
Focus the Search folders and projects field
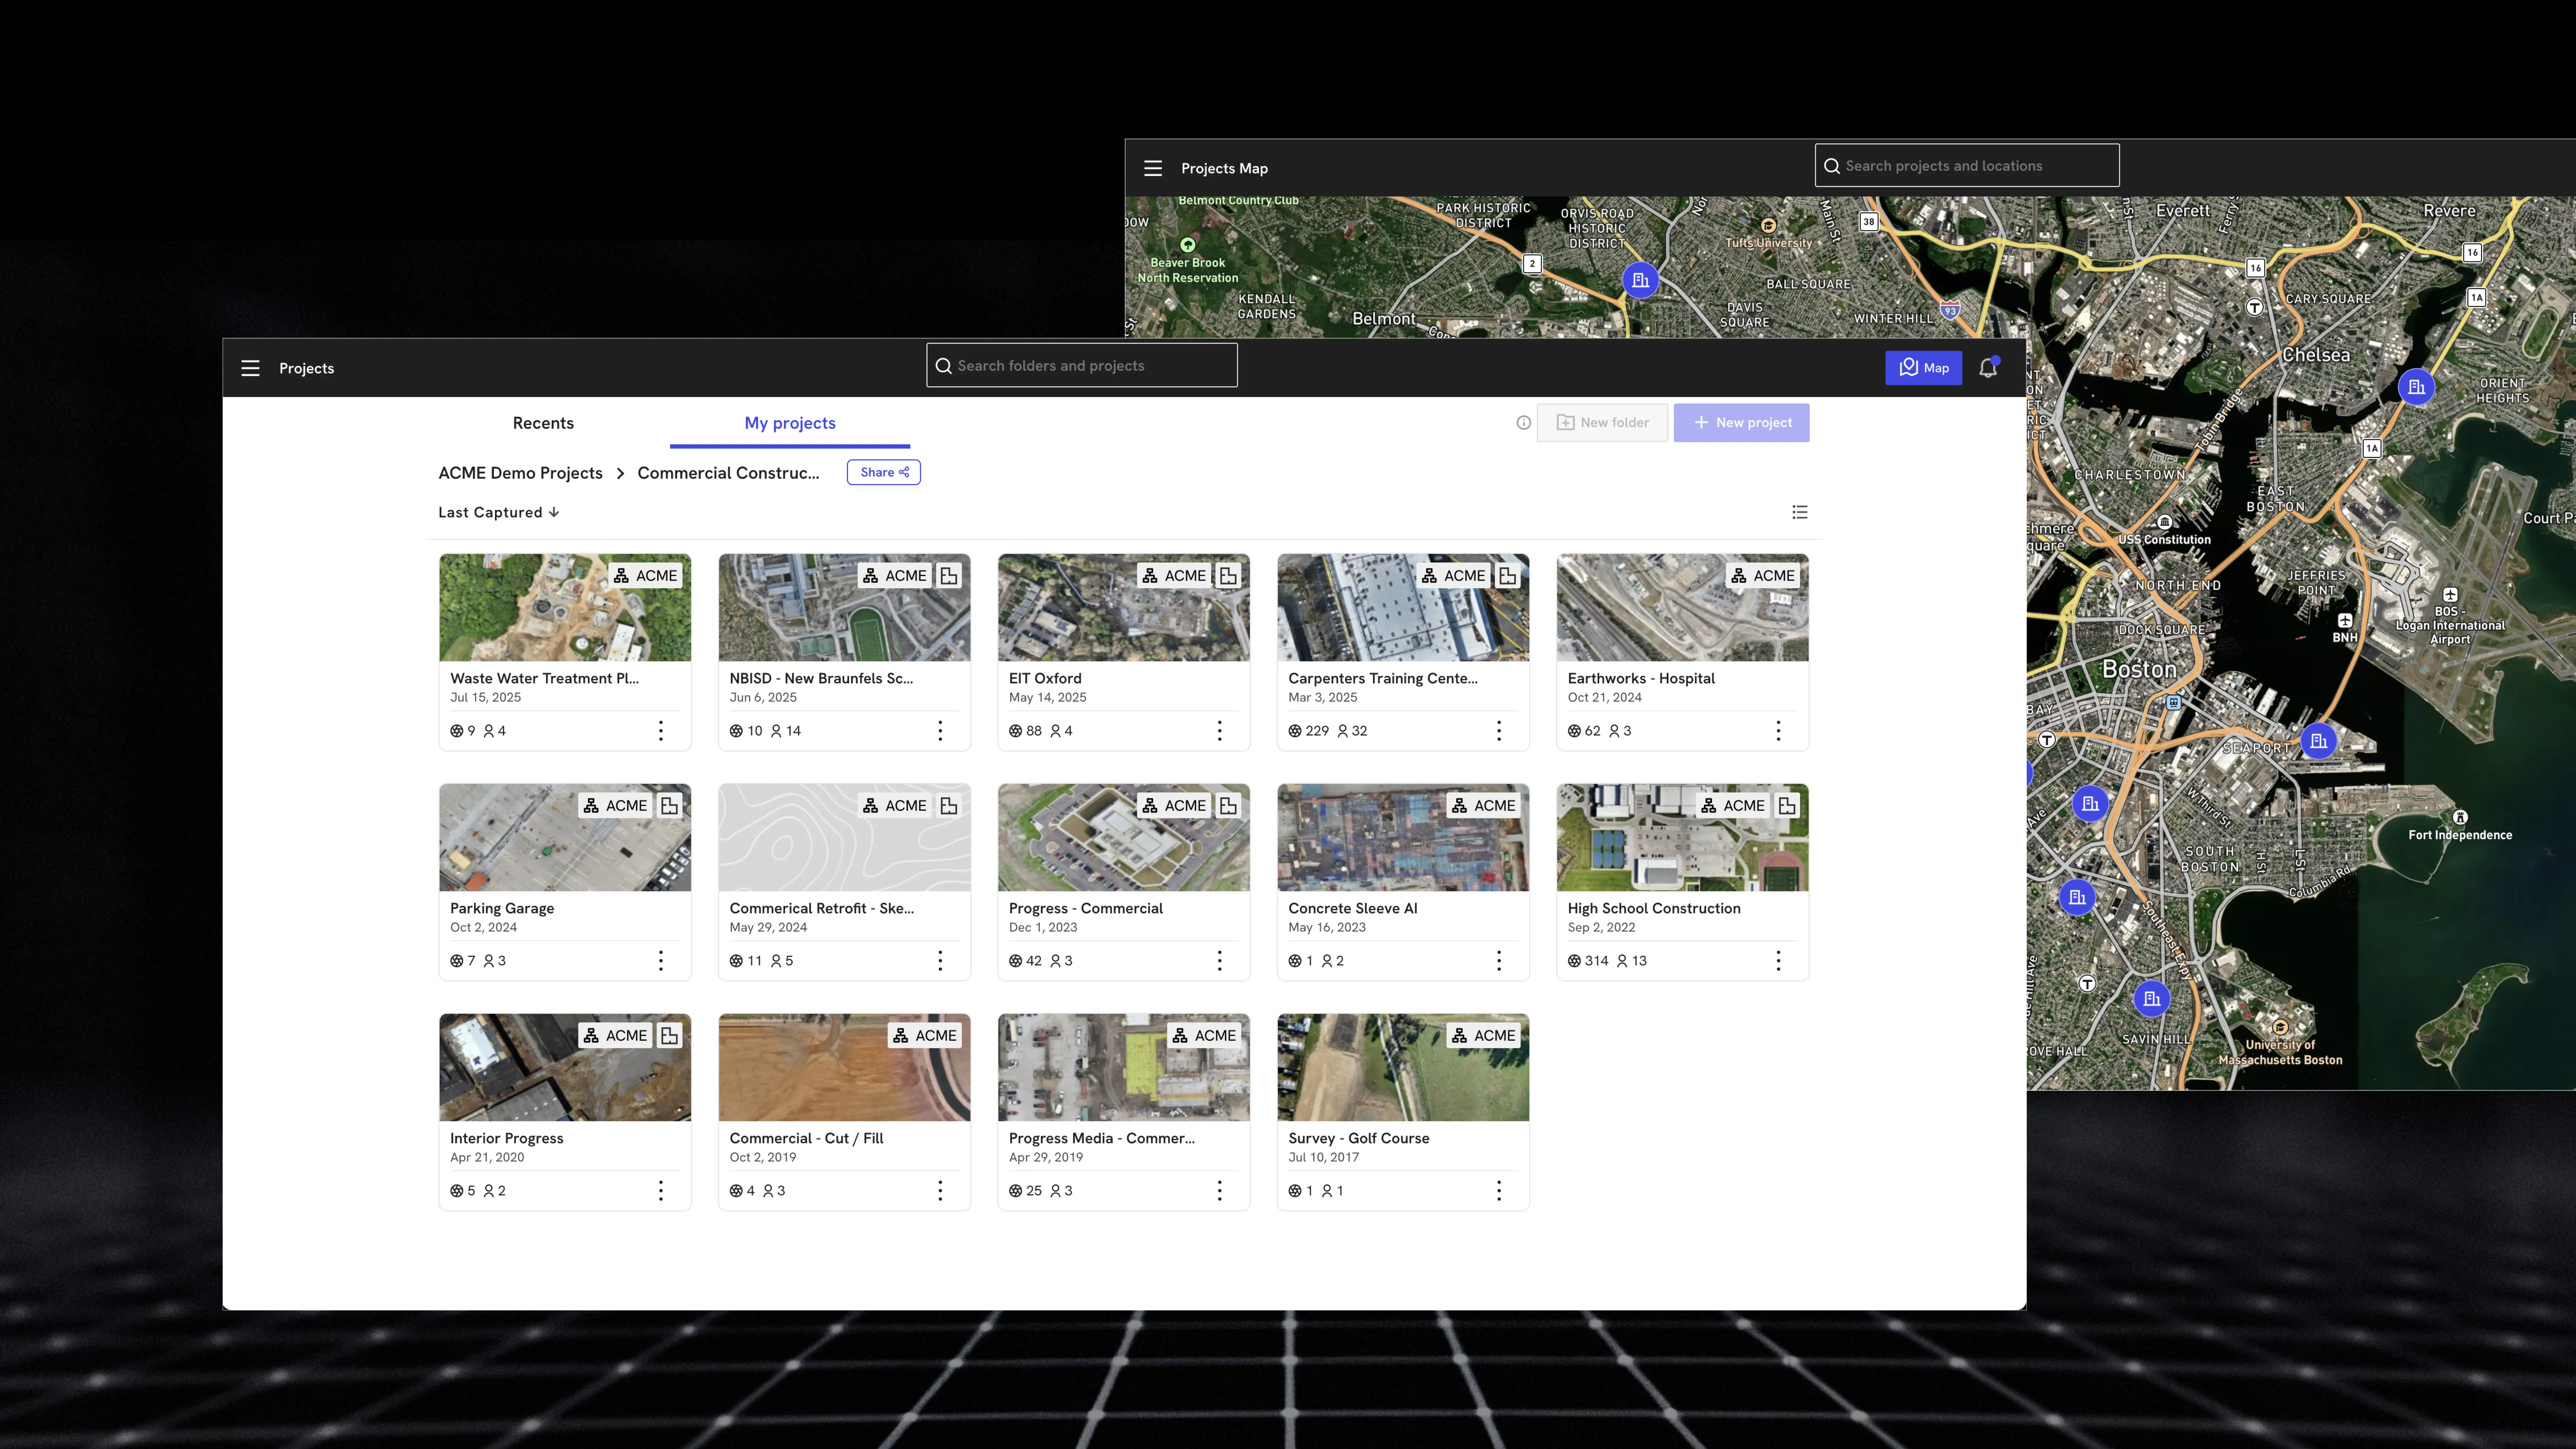point(1082,365)
